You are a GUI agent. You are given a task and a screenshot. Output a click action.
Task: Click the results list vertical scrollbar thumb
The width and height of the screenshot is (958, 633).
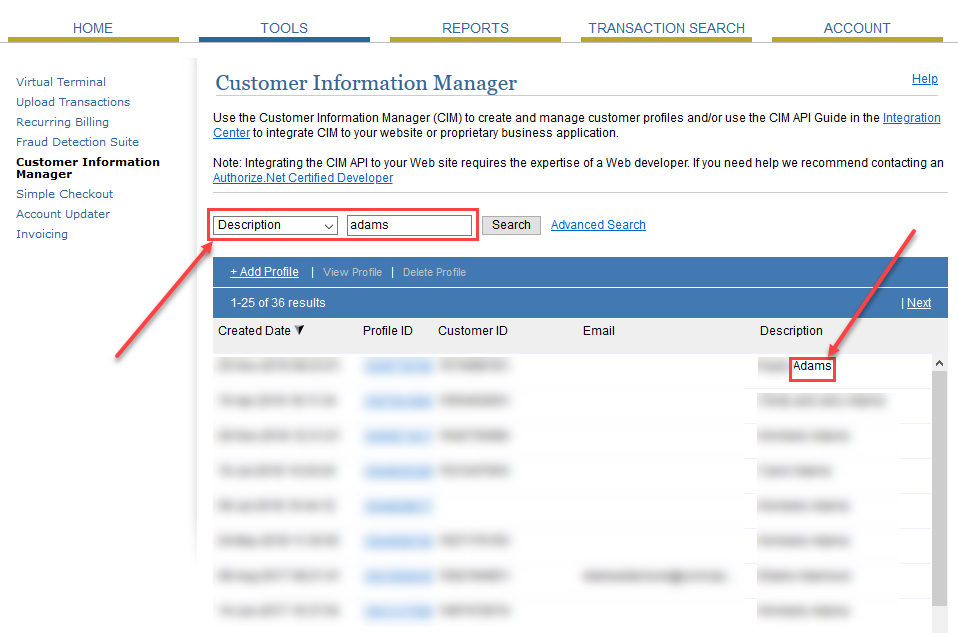[940, 488]
